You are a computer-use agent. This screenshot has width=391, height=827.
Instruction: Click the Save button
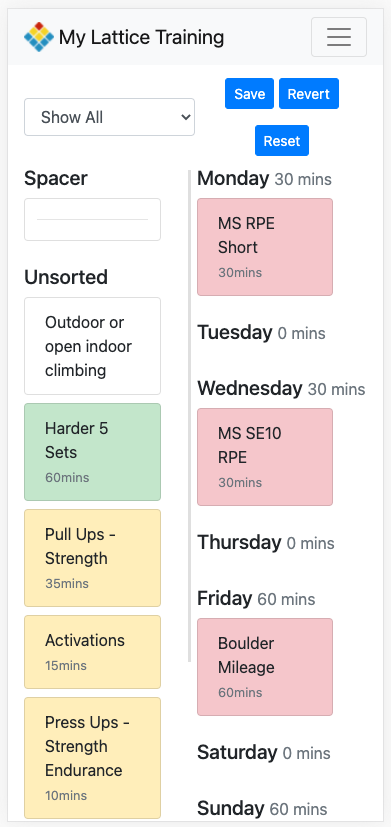250,94
